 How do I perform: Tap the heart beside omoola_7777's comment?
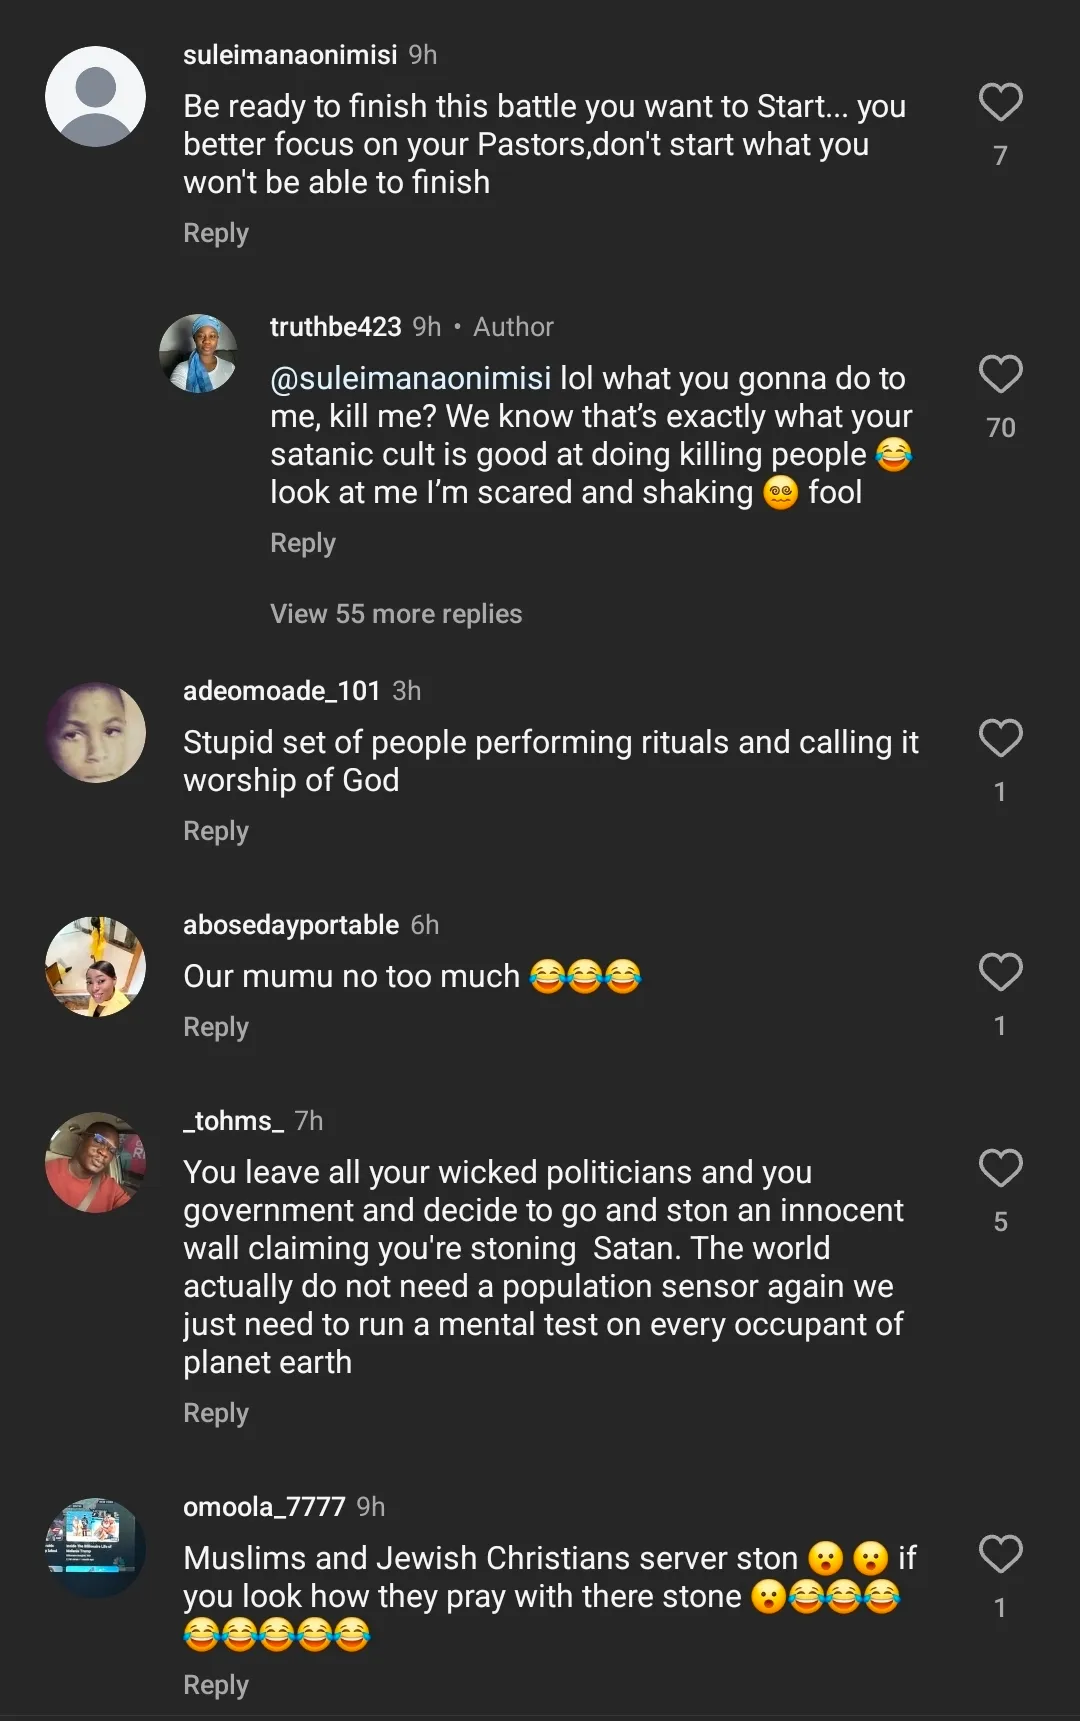[1000, 1555]
